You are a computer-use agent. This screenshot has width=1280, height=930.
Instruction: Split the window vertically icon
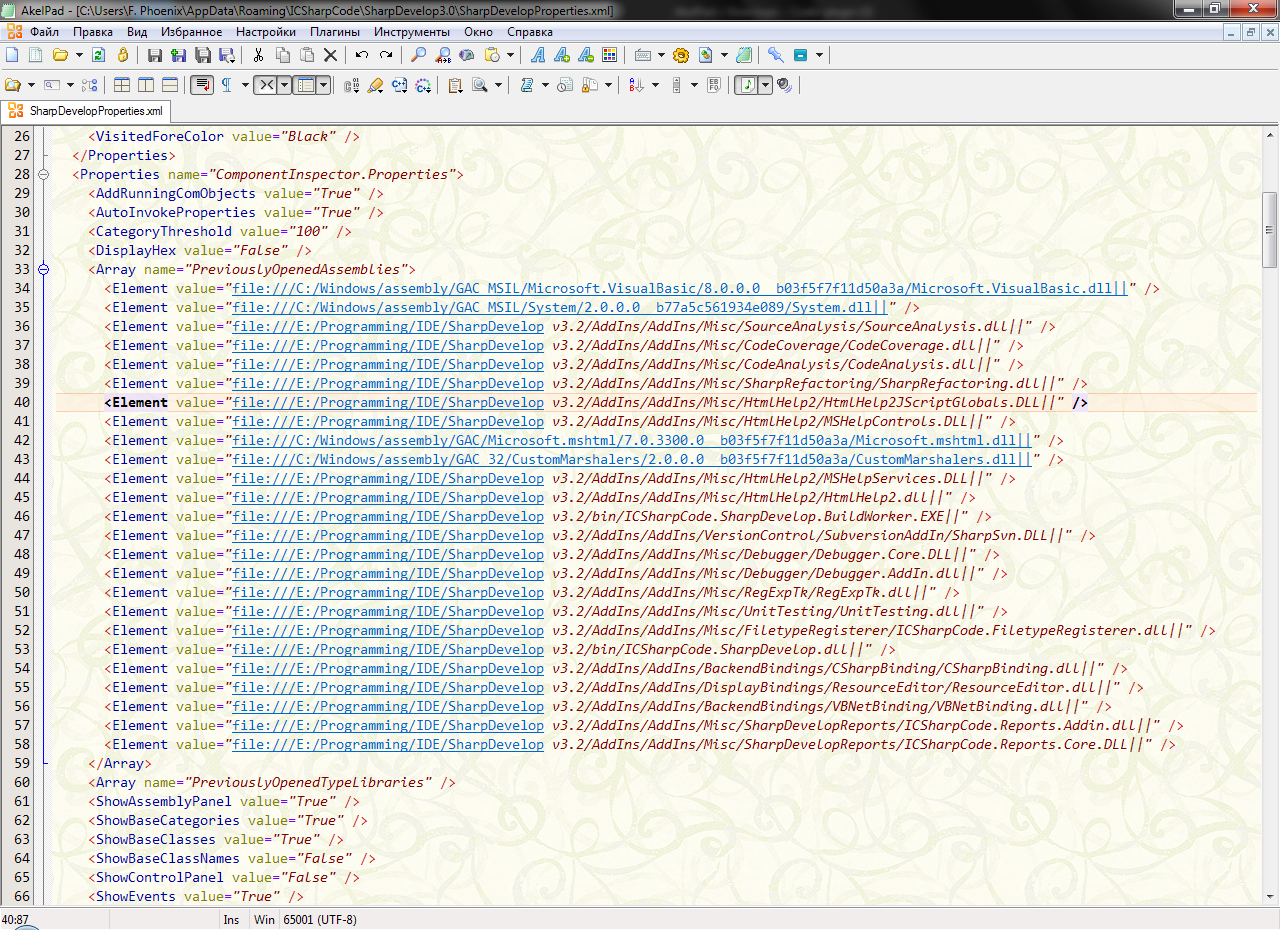pyautogui.click(x=146, y=85)
